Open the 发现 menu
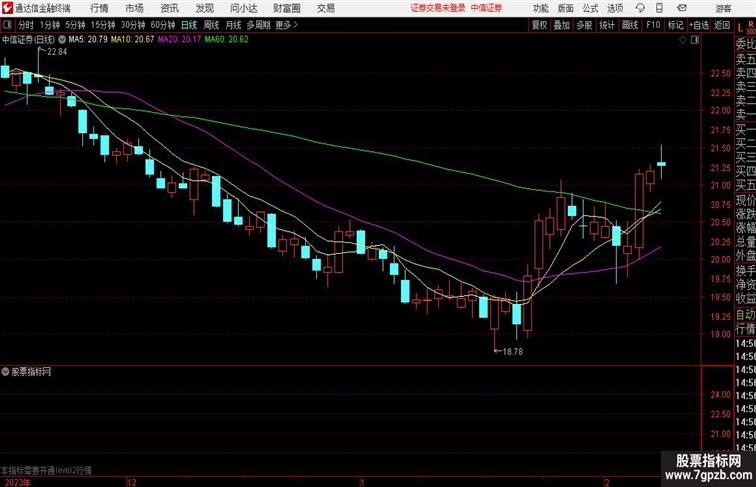Image resolution: width=756 pixels, height=487 pixels. pos(204,8)
